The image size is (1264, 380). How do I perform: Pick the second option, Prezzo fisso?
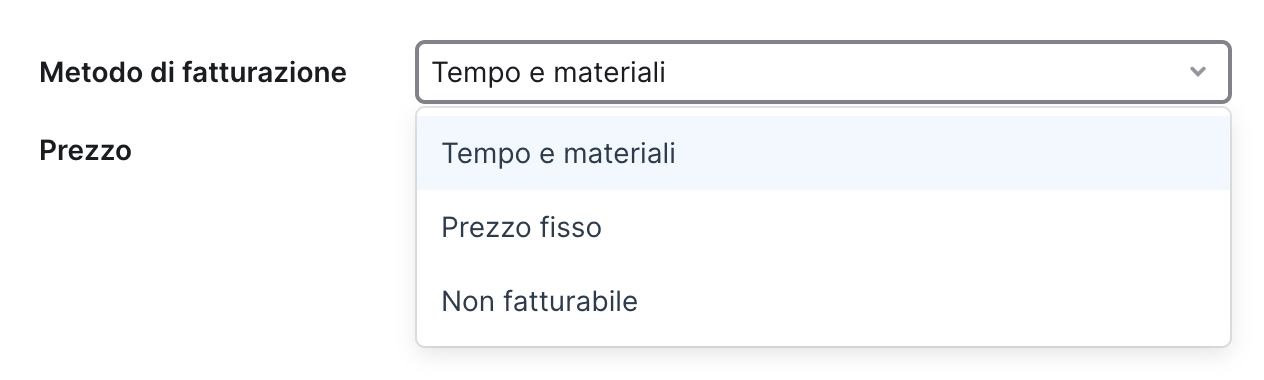tap(823, 228)
